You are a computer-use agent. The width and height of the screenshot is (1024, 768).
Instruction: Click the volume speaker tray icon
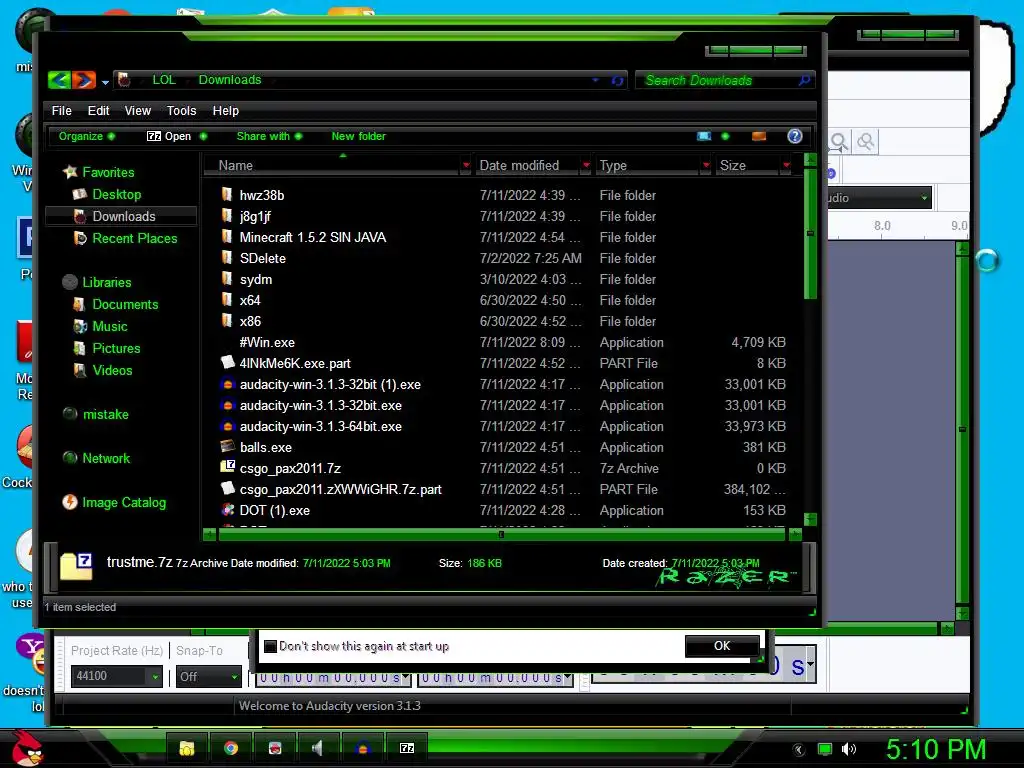pyautogui.click(x=849, y=749)
